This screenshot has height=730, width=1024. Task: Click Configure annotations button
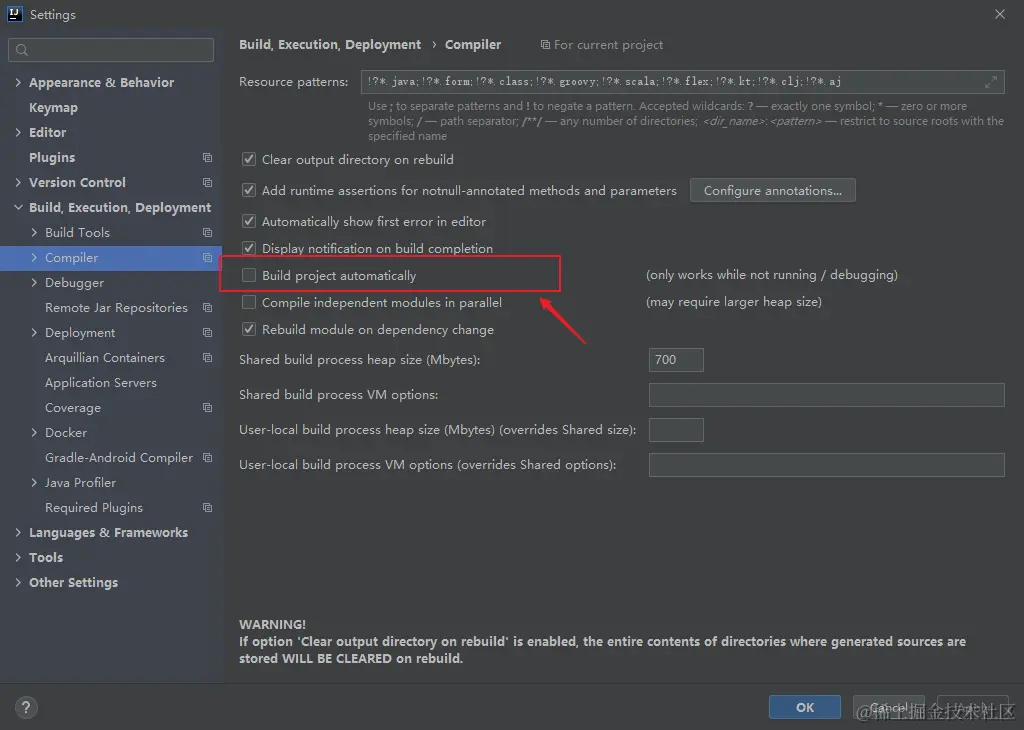pyautogui.click(x=773, y=190)
